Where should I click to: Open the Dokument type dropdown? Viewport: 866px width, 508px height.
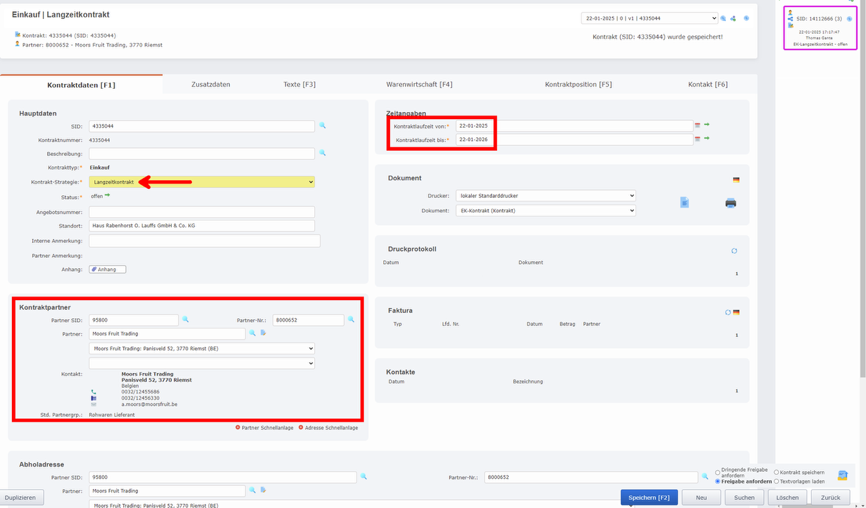click(545, 211)
